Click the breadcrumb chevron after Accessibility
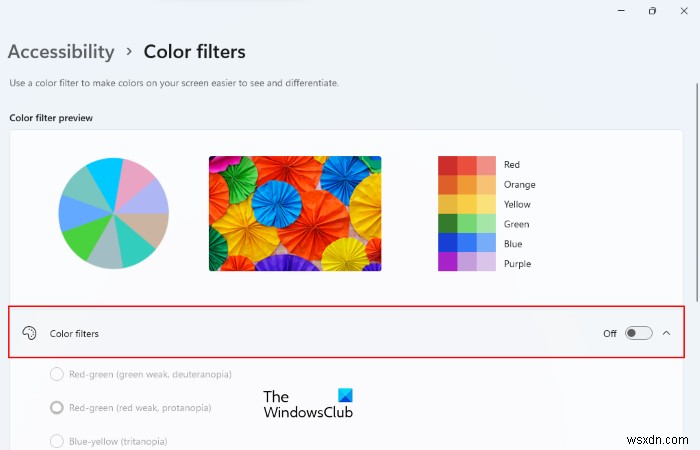 pos(129,52)
